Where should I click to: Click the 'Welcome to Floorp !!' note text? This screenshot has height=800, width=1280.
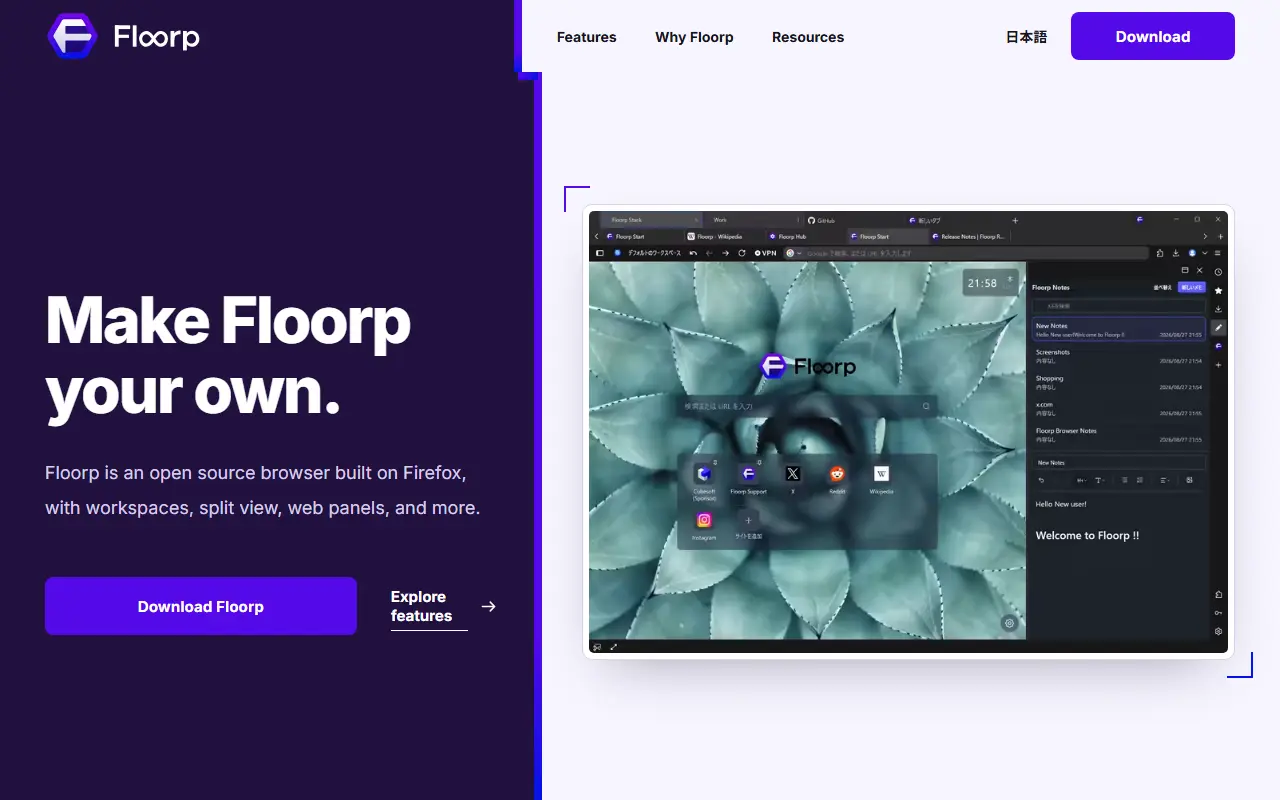coord(1087,535)
